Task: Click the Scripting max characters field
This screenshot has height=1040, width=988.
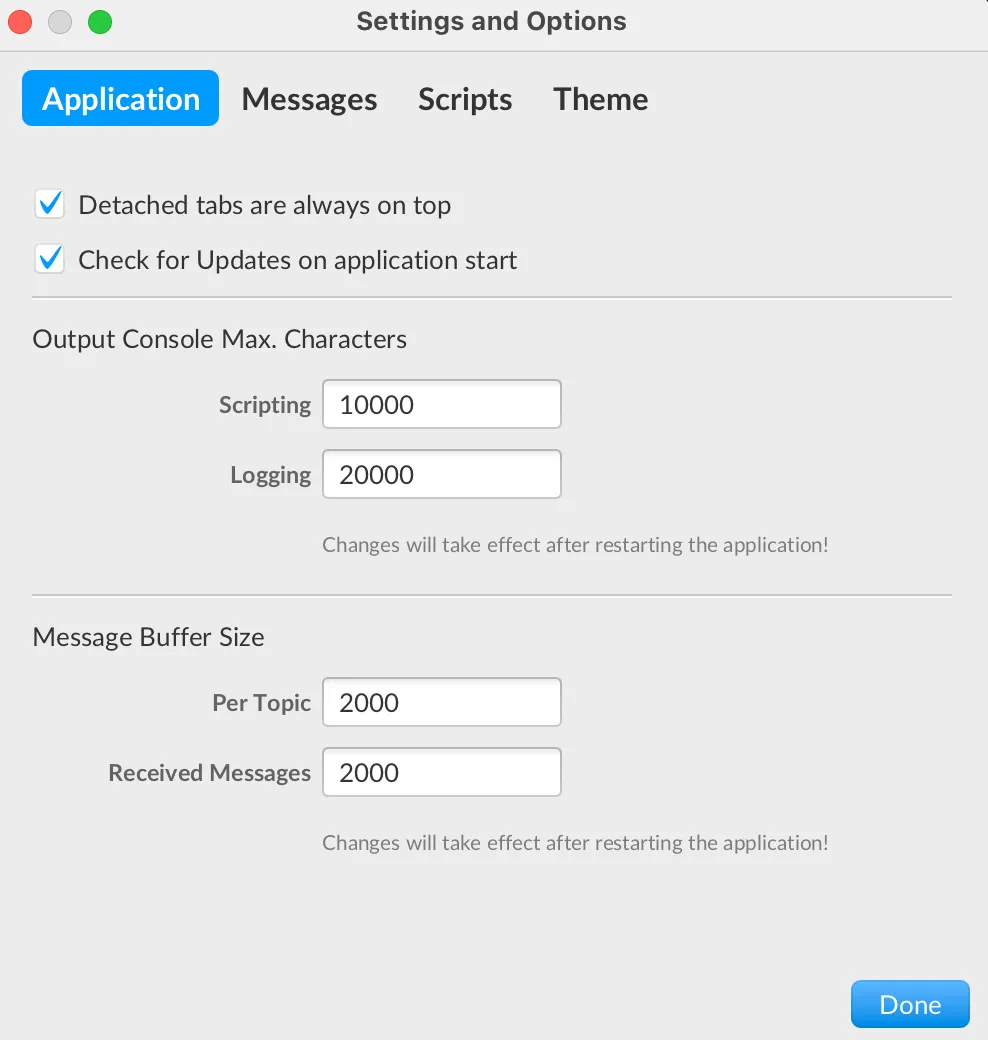Action: (x=442, y=404)
